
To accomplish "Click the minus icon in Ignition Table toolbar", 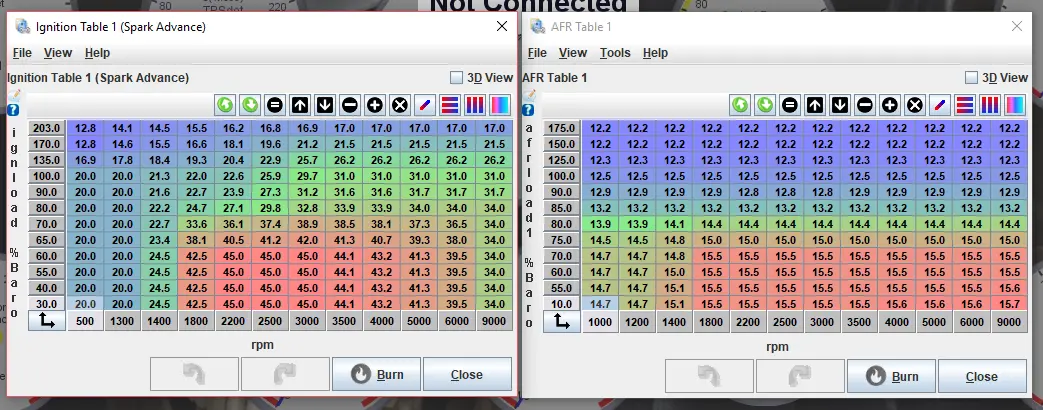I will point(350,105).
